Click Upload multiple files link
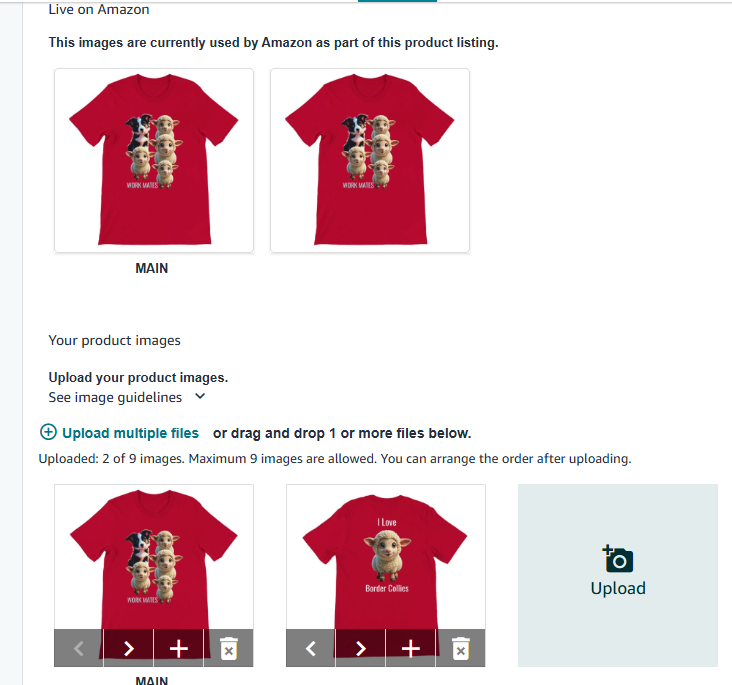Screen dimensions: 732x685 [x=130, y=433]
